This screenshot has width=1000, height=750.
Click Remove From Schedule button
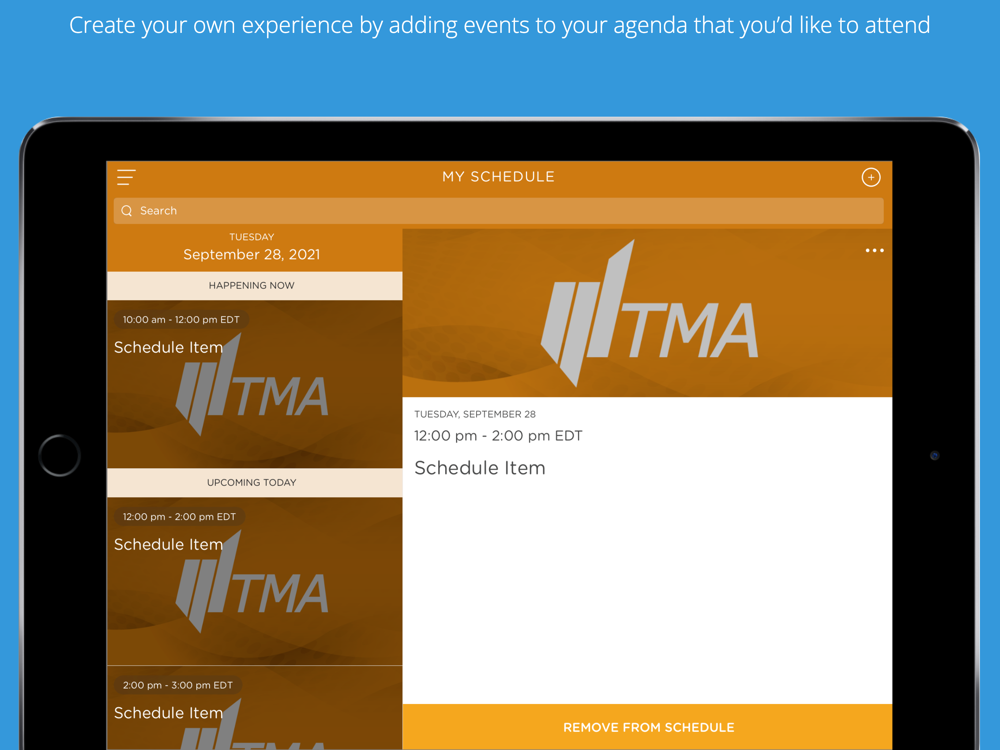pyautogui.click(x=647, y=727)
